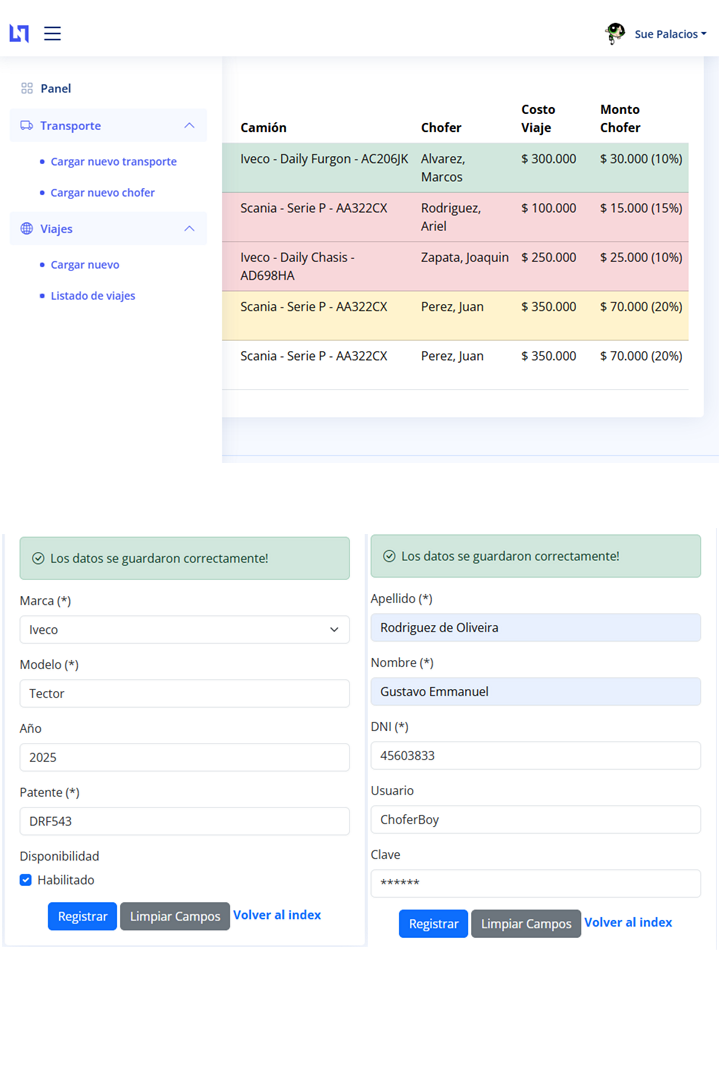Select Cargar nuevo chofer menu item
This screenshot has width=720, height=1069.
point(102,193)
